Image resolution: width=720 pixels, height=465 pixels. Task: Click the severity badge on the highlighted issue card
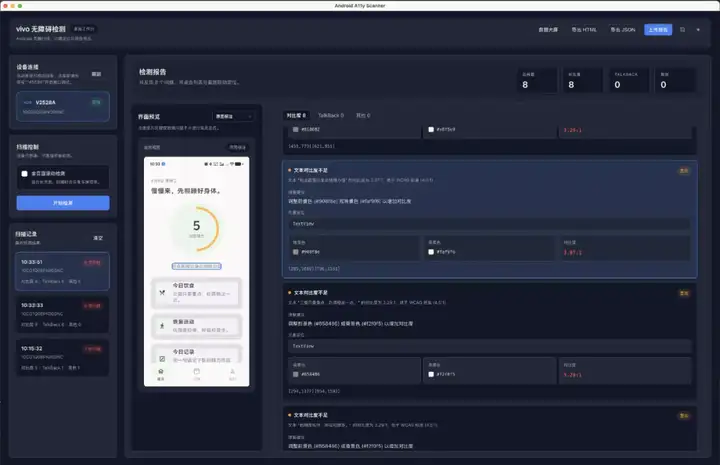(684, 171)
